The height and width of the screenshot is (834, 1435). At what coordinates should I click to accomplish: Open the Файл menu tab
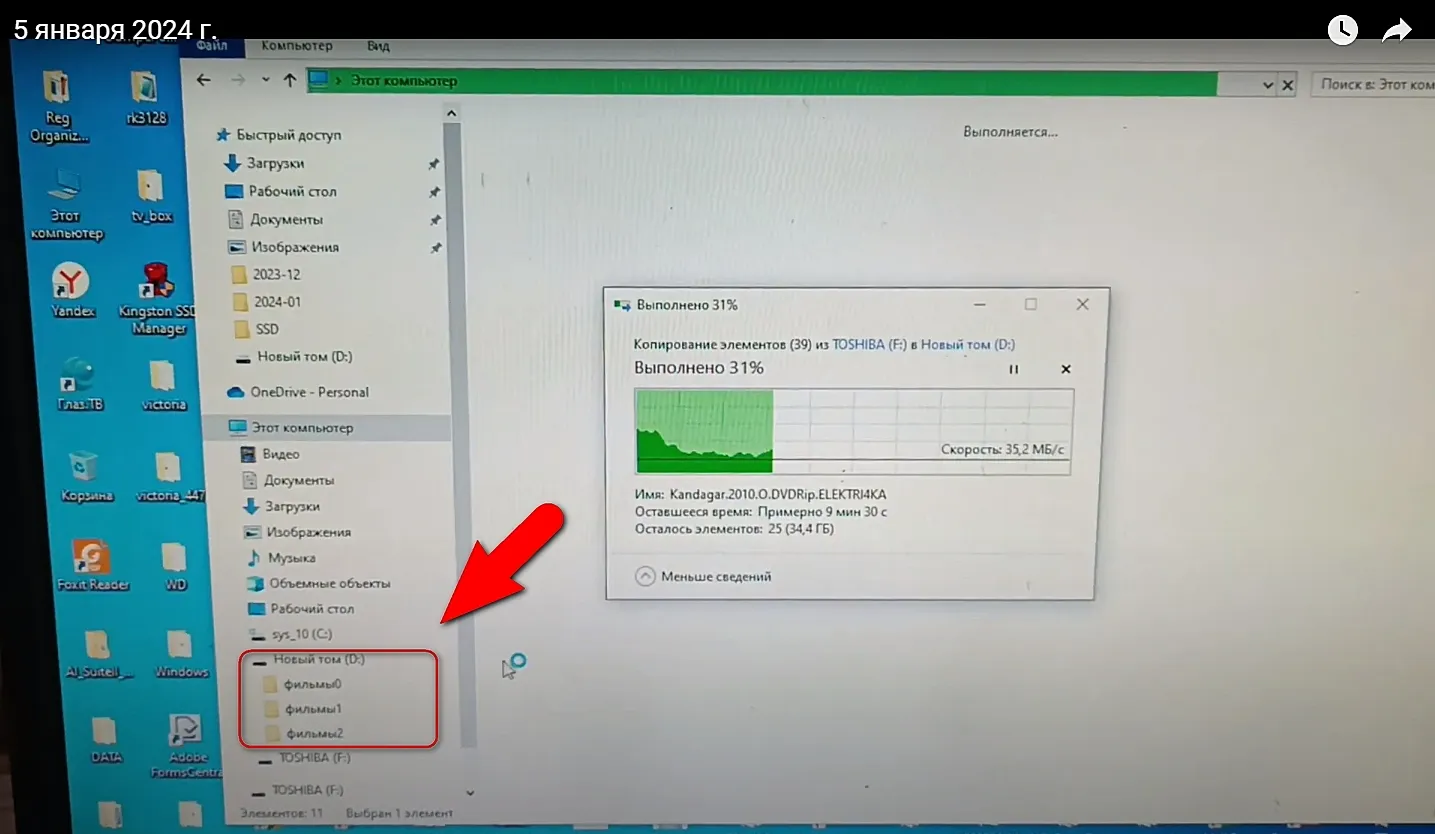pos(214,46)
